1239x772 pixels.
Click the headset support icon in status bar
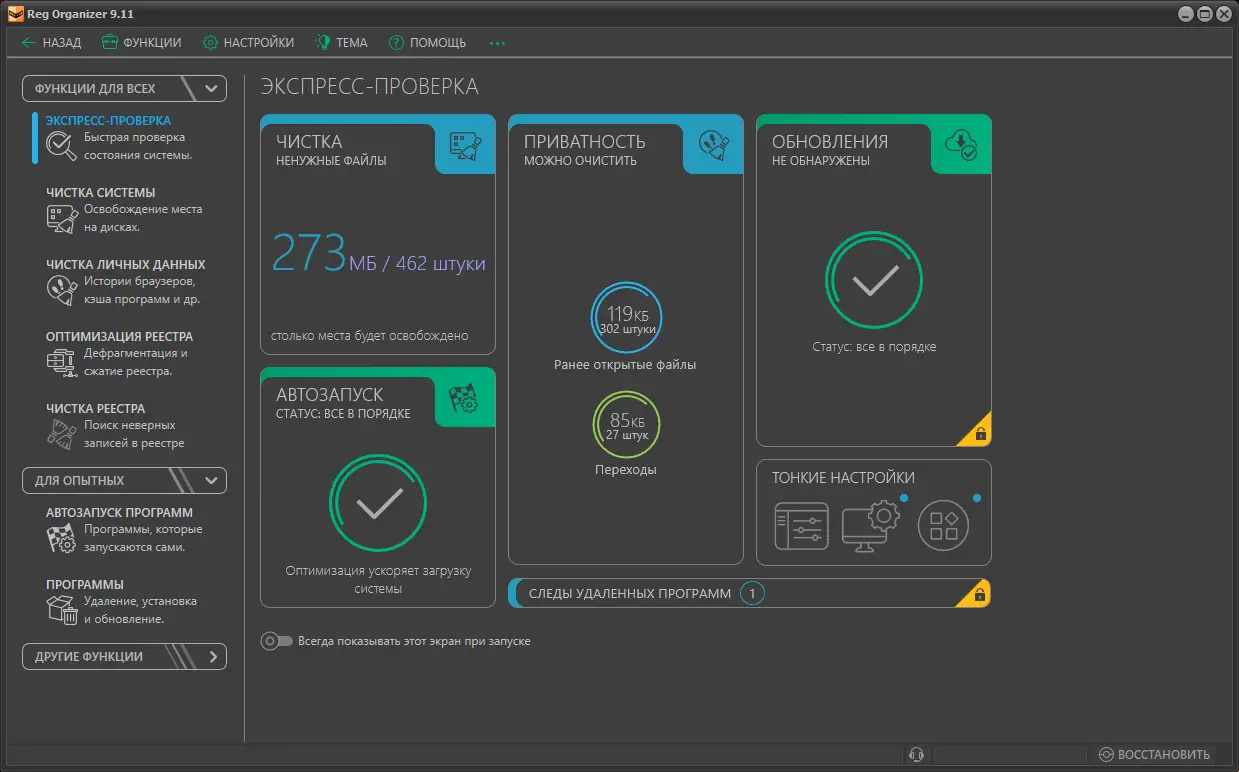click(914, 755)
